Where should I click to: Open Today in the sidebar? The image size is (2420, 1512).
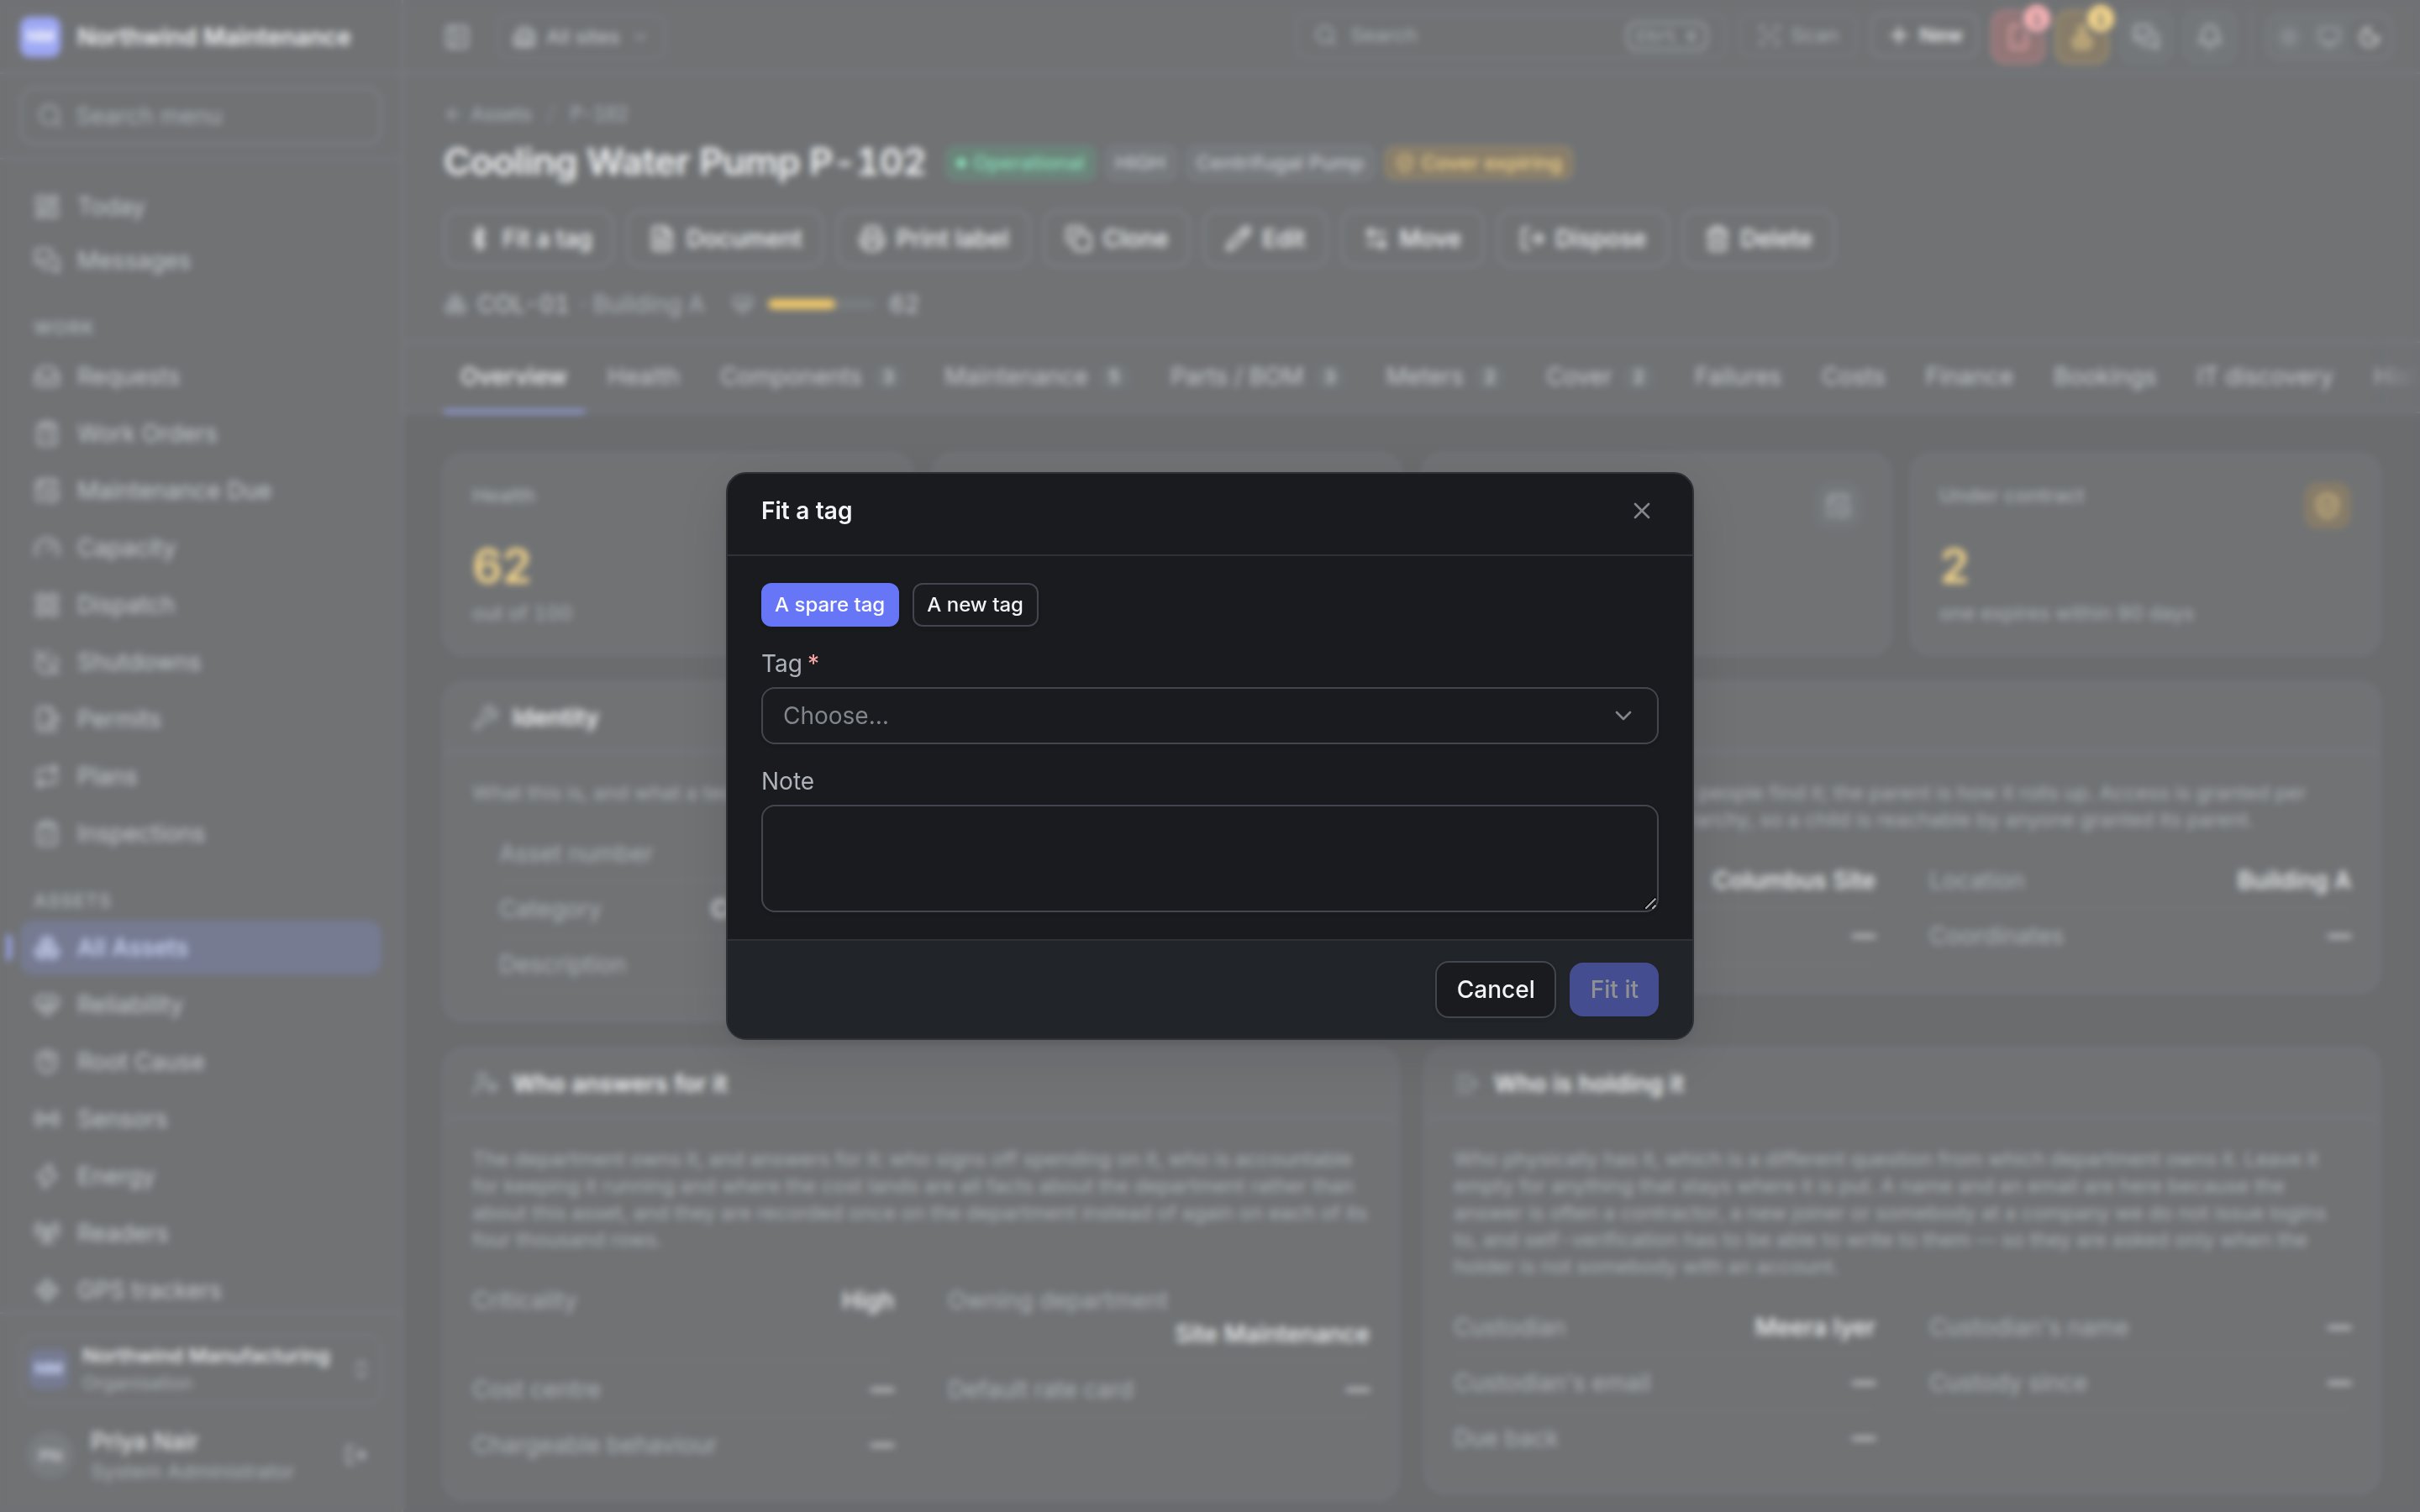pos(200,207)
